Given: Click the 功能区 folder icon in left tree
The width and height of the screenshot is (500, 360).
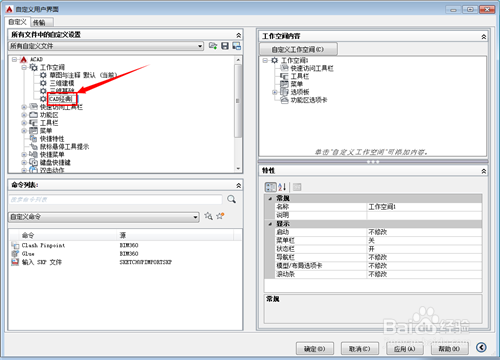Looking at the screenshot, I should pyautogui.click(x=33, y=115).
